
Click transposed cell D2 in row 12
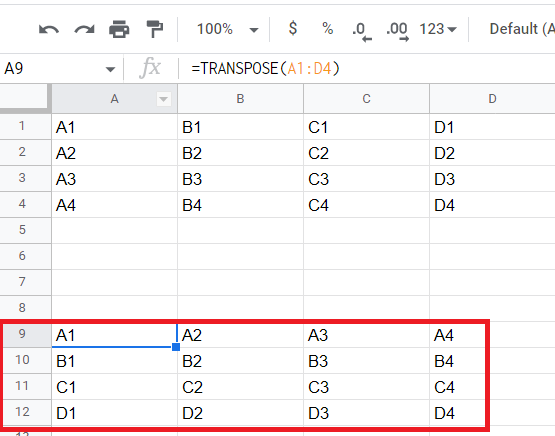(x=240, y=413)
